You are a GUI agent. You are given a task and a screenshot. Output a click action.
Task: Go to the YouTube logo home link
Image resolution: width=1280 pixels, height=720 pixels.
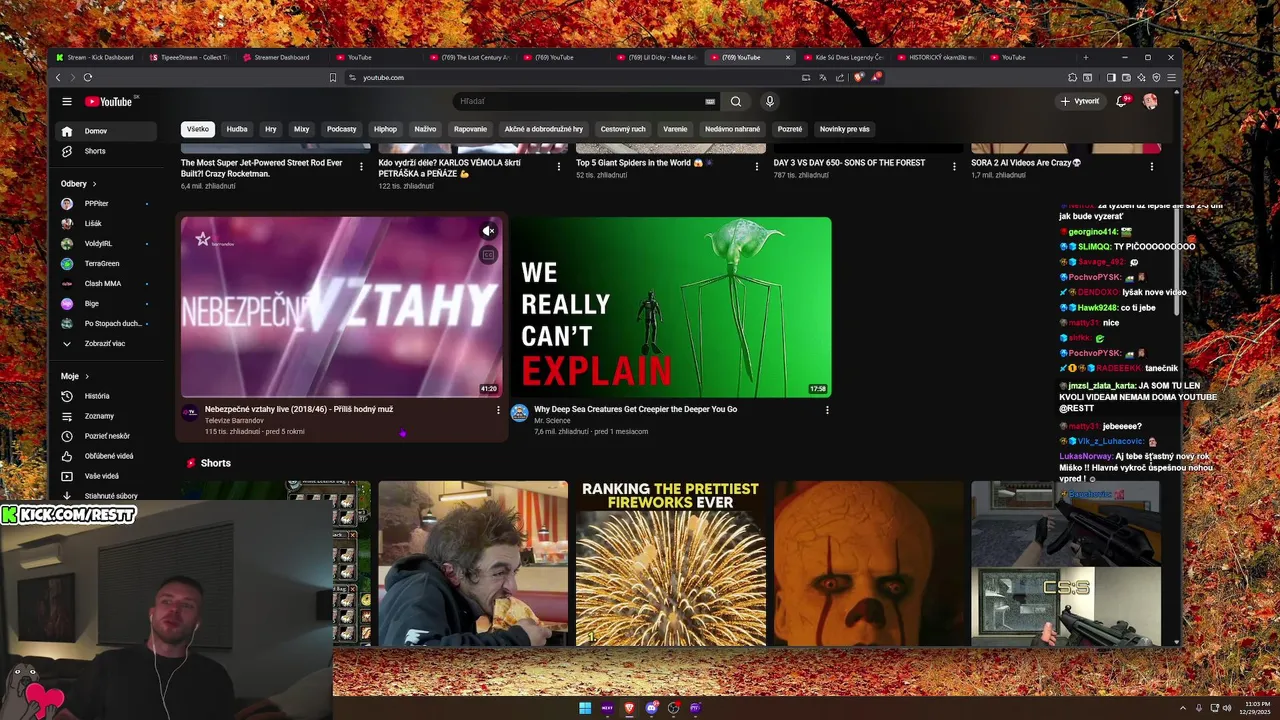(110, 101)
